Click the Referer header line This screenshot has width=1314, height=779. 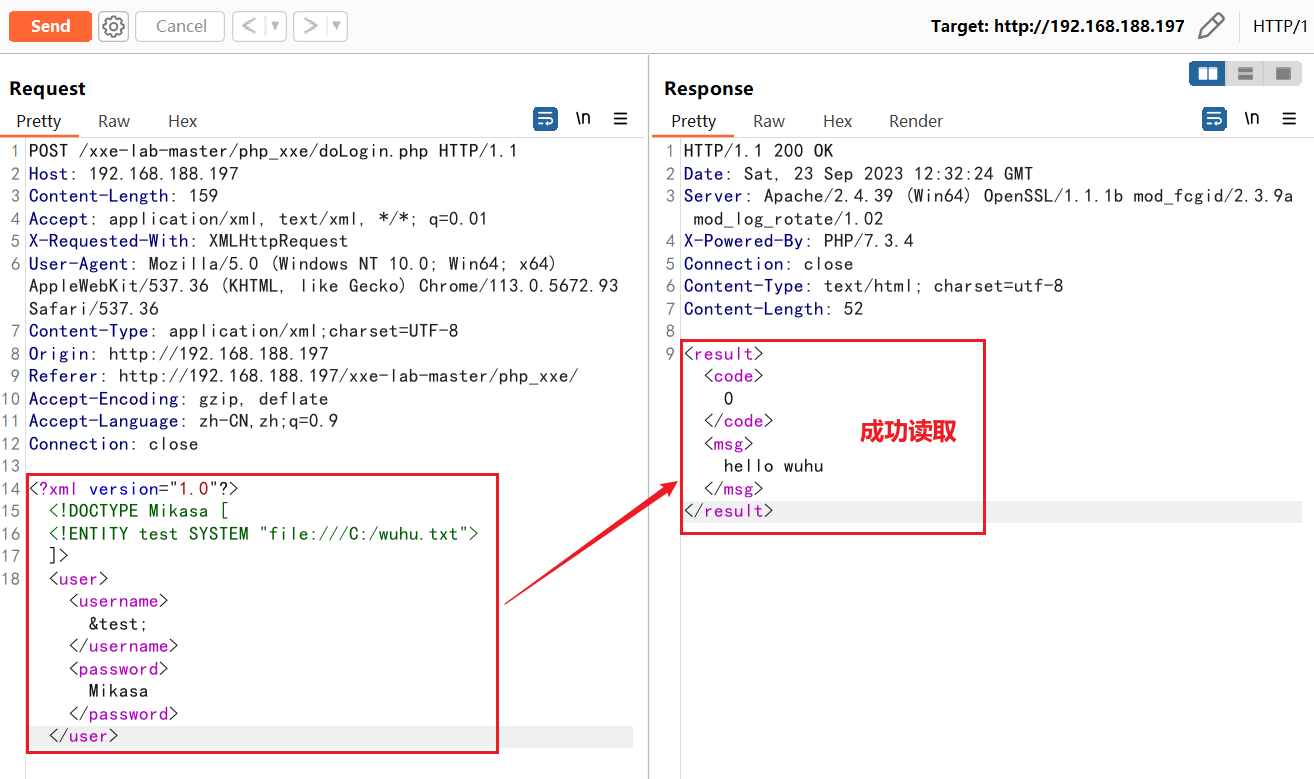(303, 376)
